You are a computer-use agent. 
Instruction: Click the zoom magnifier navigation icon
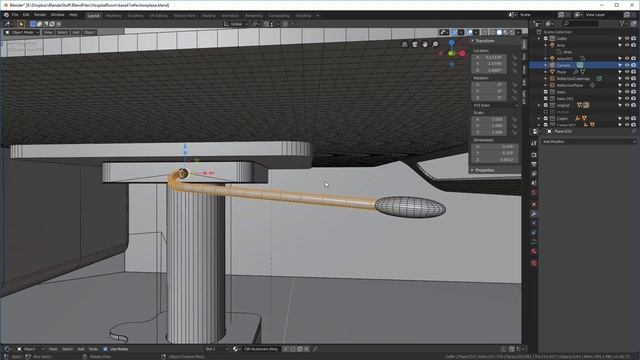click(x=435, y=44)
